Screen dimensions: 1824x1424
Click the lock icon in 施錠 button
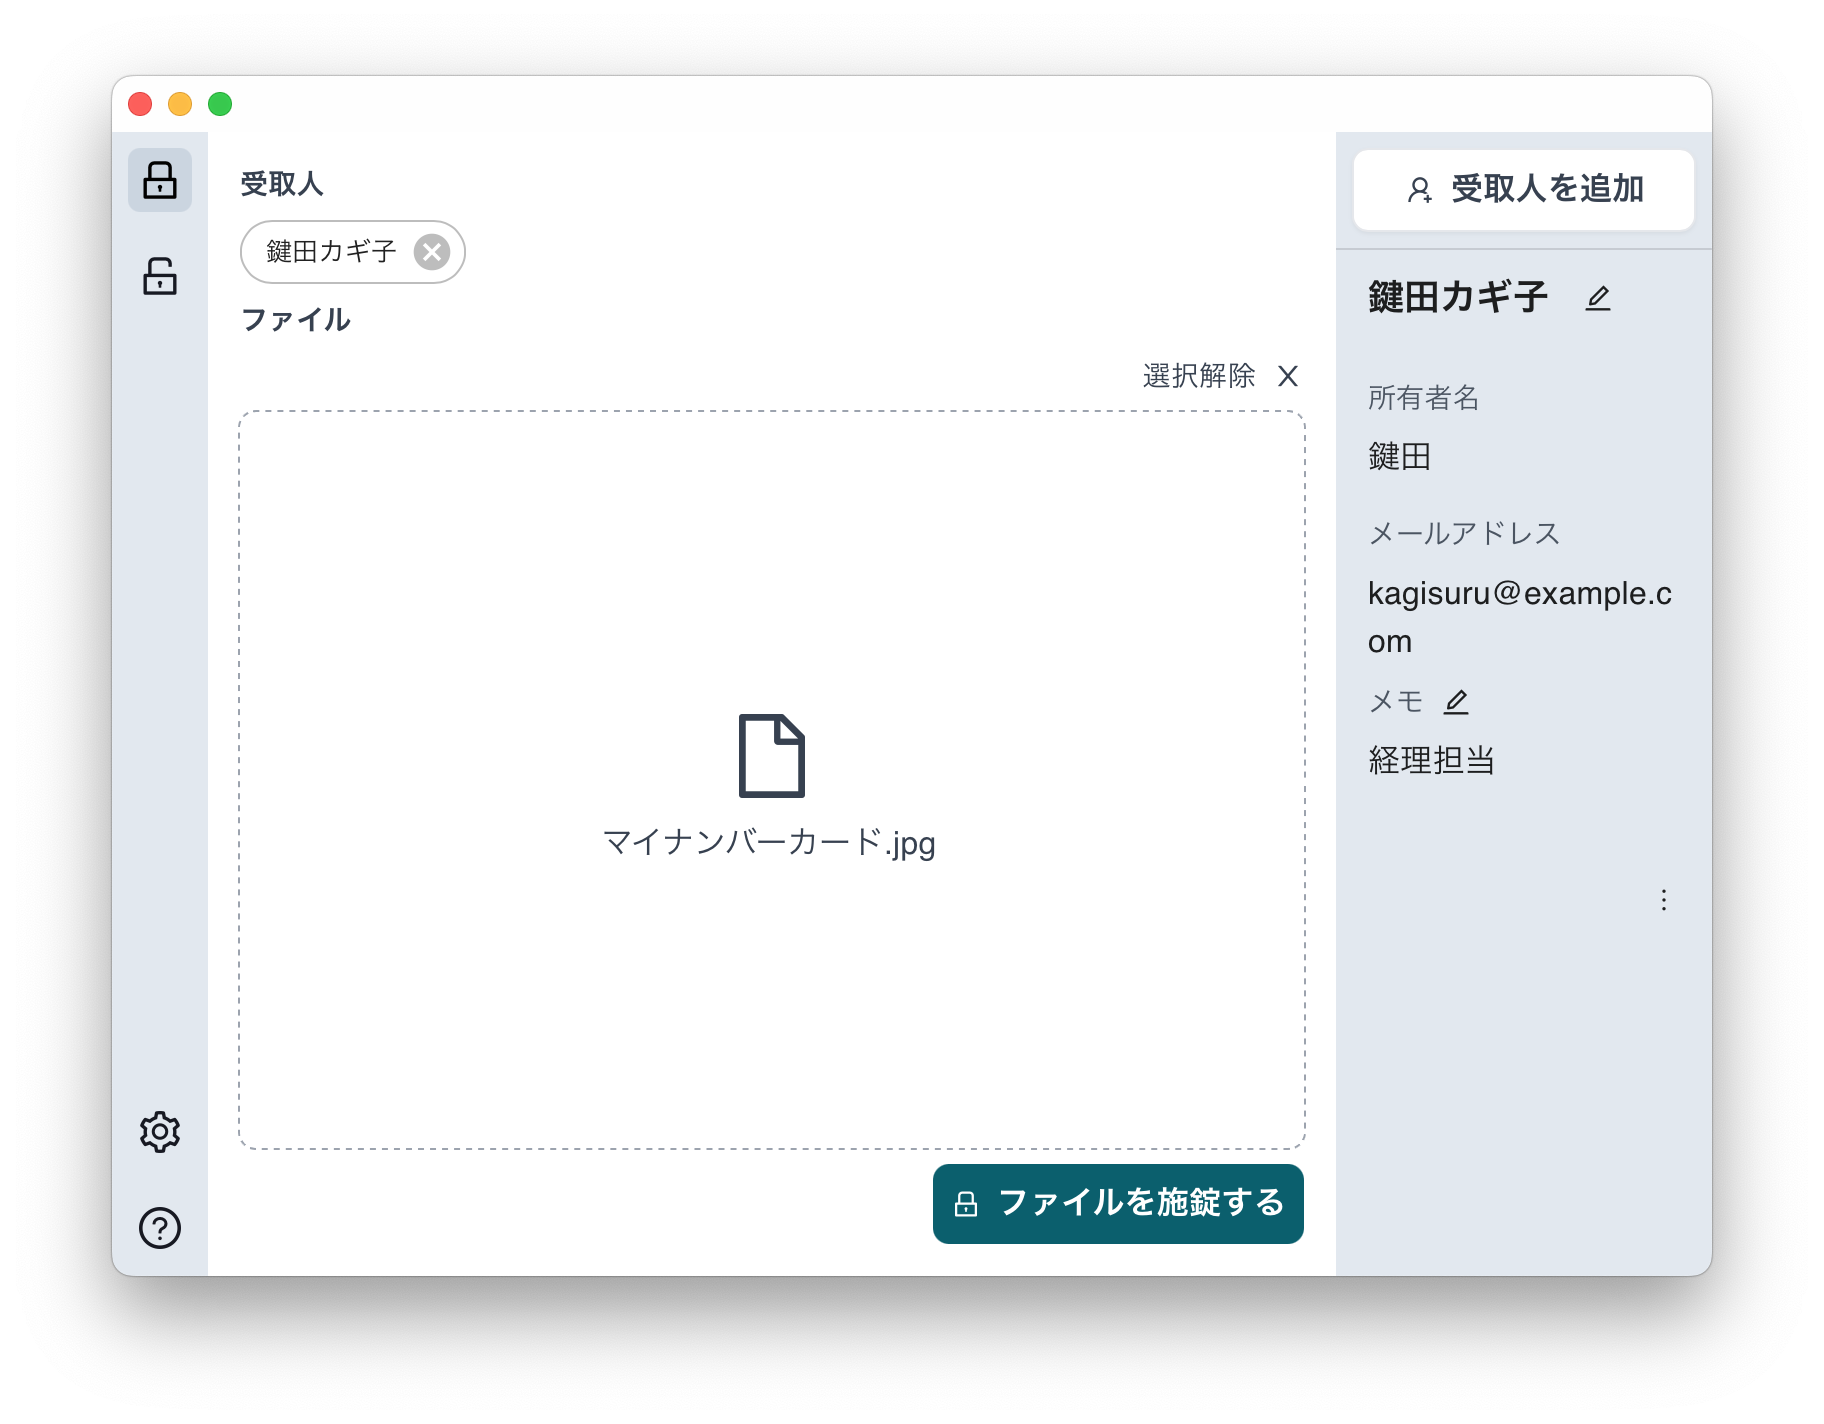coord(966,1204)
